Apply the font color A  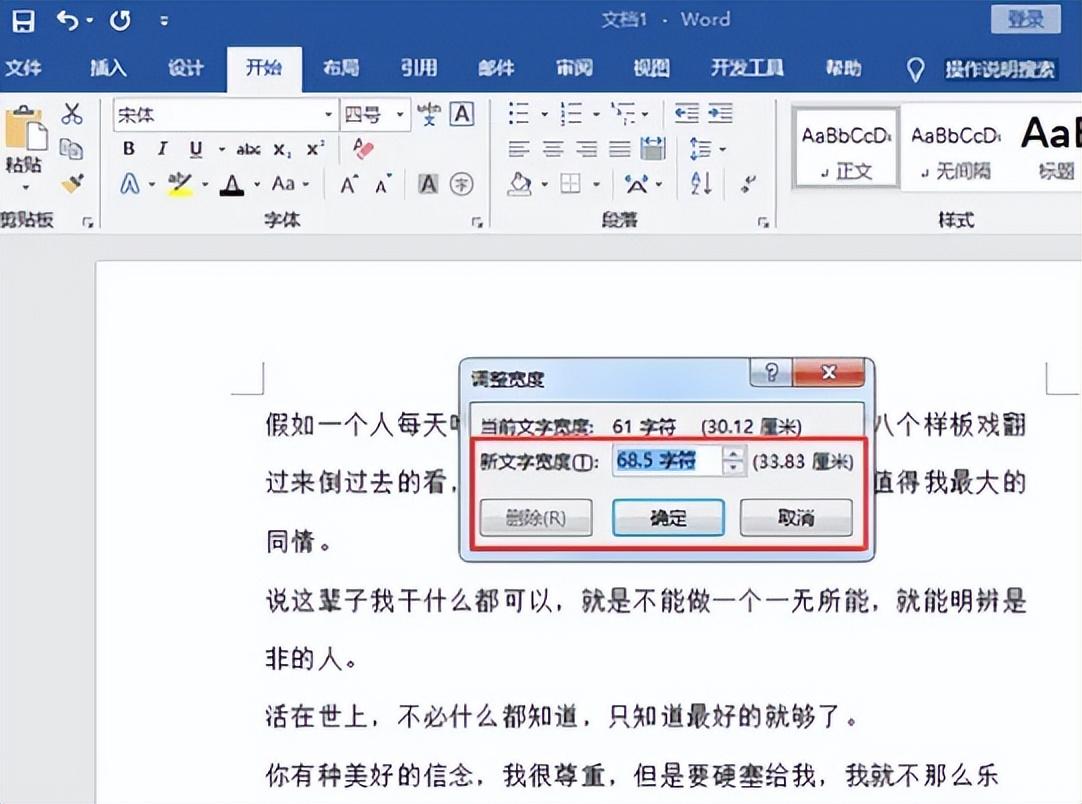(x=232, y=184)
